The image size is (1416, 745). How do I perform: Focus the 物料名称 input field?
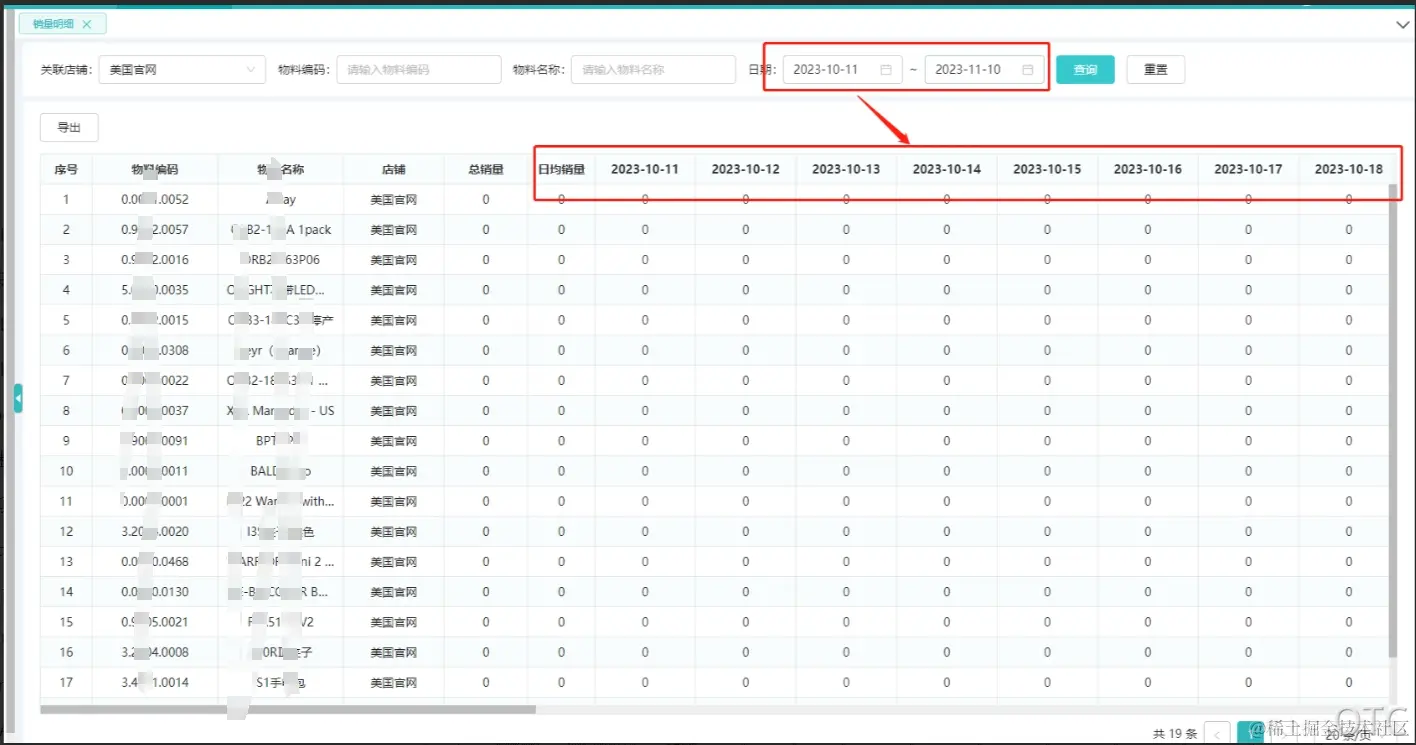click(653, 70)
